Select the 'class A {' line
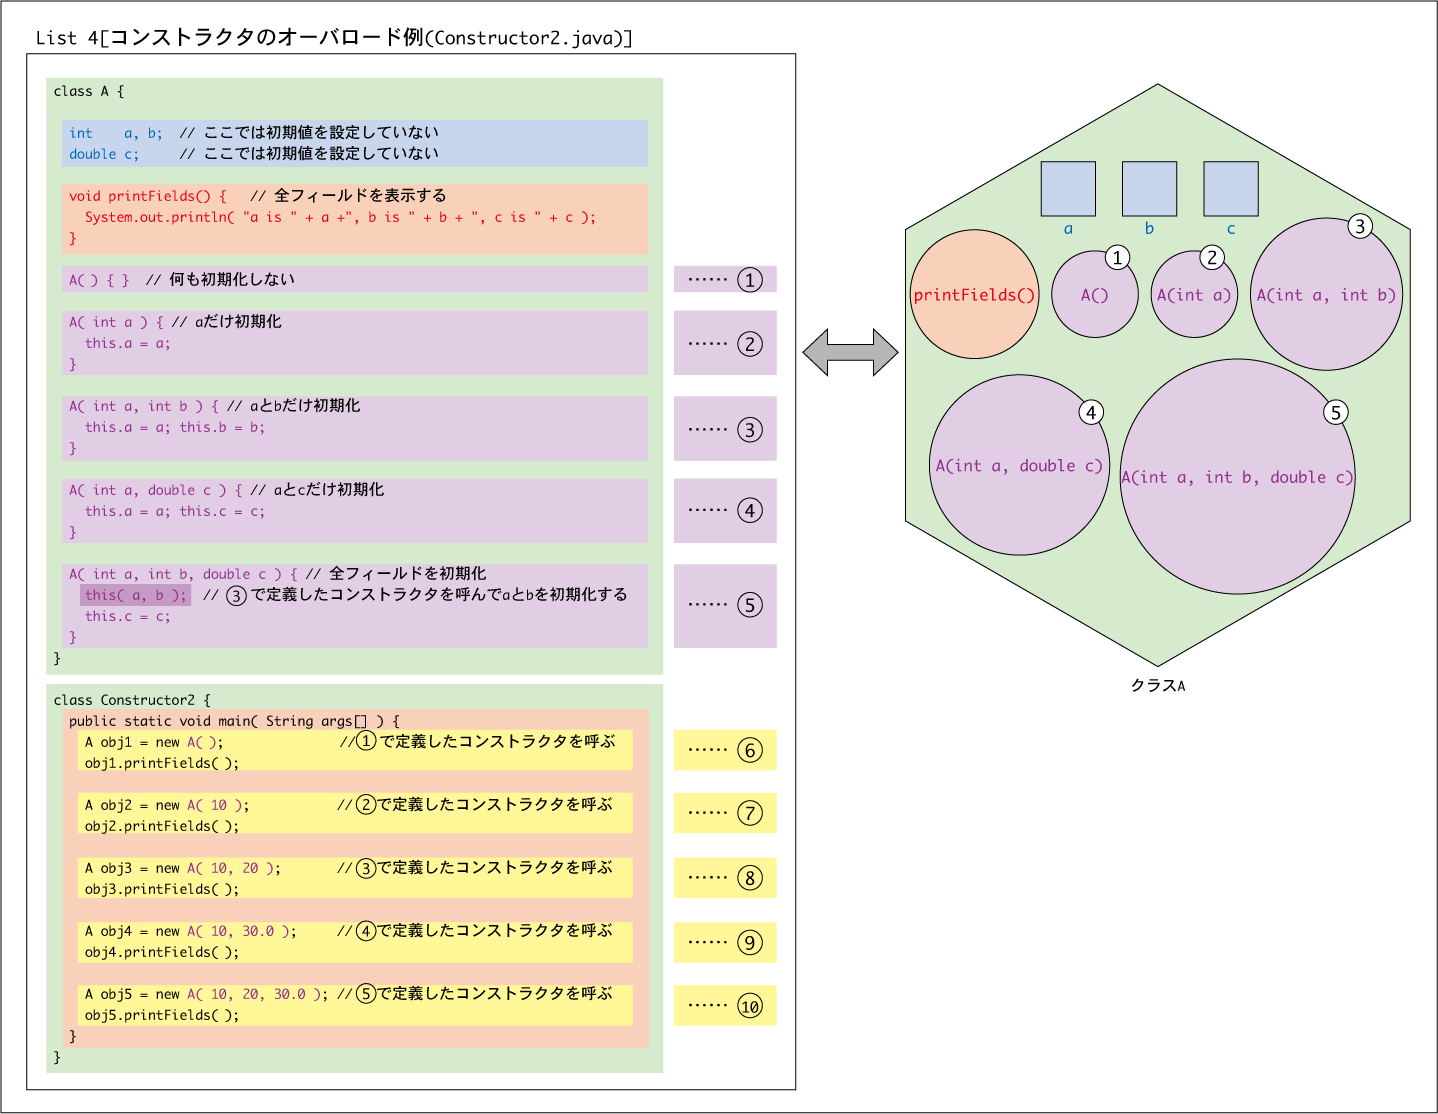The image size is (1438, 1114). pos(89,91)
